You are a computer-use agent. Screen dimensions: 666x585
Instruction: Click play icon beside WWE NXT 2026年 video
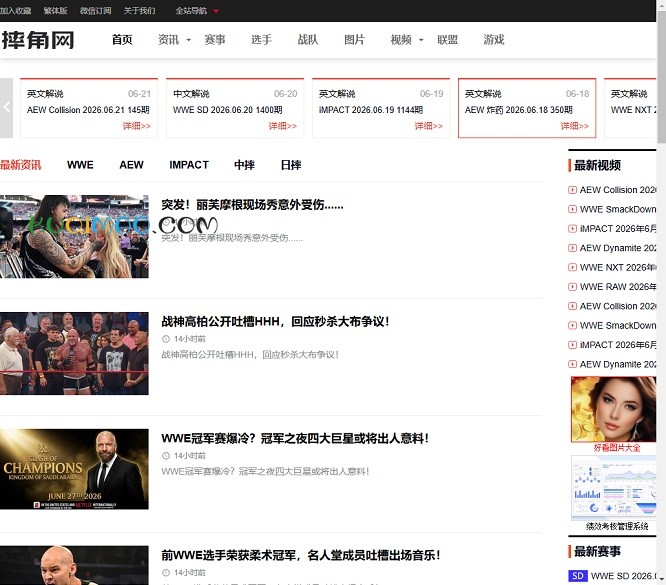click(573, 268)
